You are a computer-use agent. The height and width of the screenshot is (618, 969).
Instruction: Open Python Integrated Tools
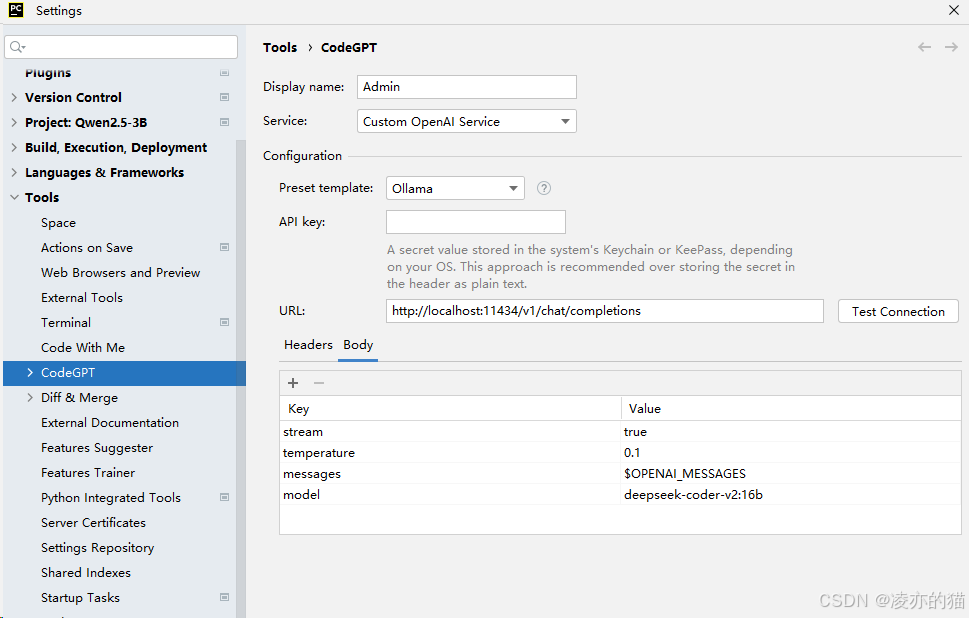pos(111,497)
